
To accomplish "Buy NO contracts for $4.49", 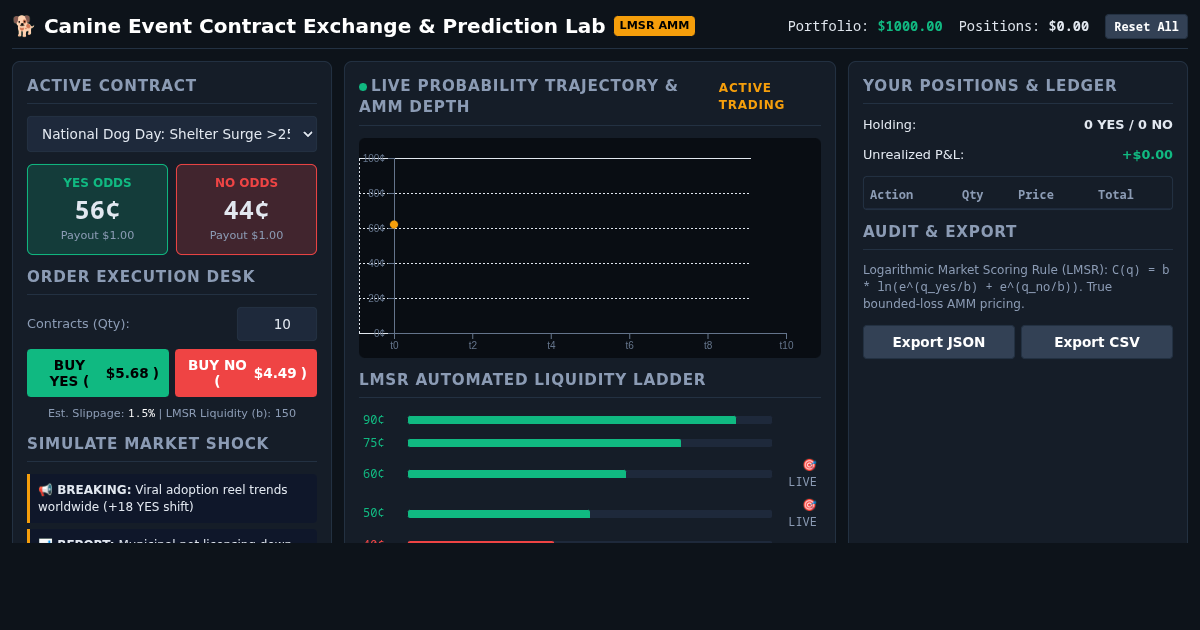I will (x=246, y=373).
